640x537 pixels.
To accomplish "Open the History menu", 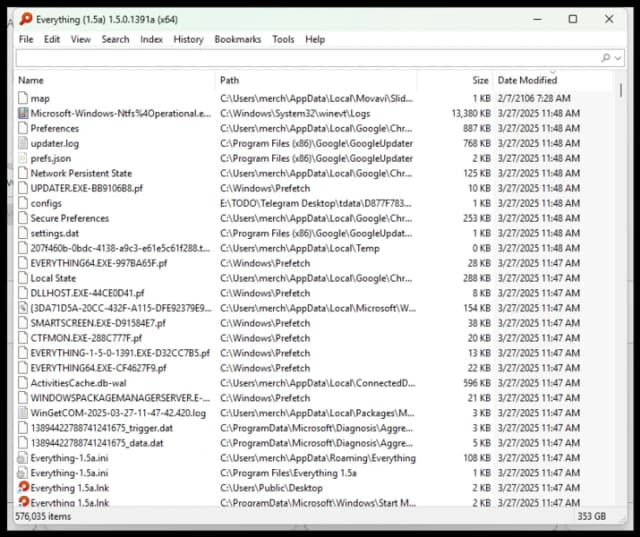I will (188, 40).
